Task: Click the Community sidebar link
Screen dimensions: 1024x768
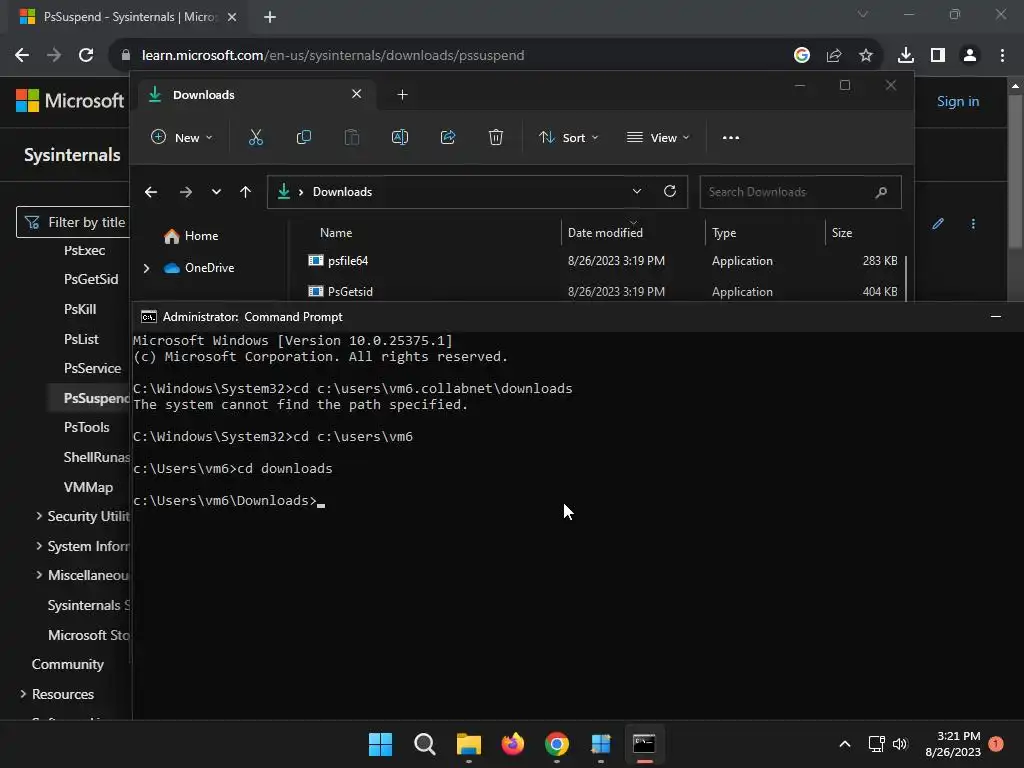Action: pyautogui.click(x=68, y=664)
